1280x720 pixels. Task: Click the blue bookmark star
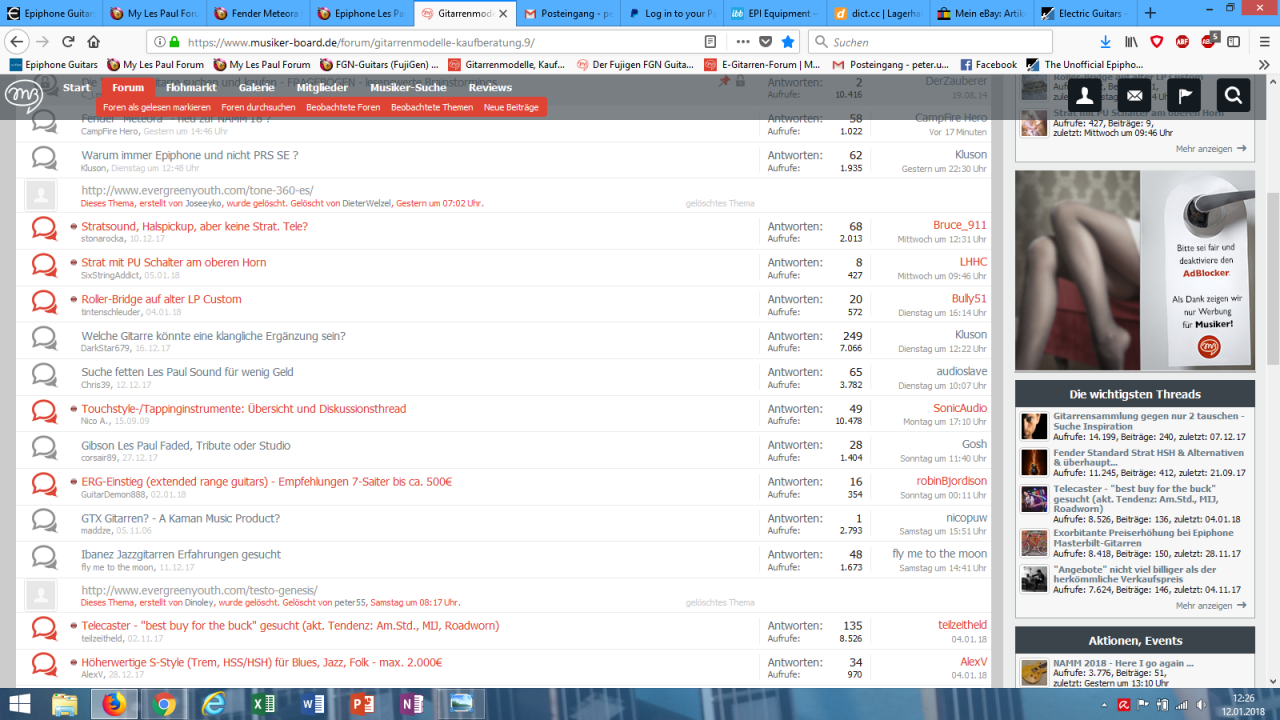[x=788, y=42]
